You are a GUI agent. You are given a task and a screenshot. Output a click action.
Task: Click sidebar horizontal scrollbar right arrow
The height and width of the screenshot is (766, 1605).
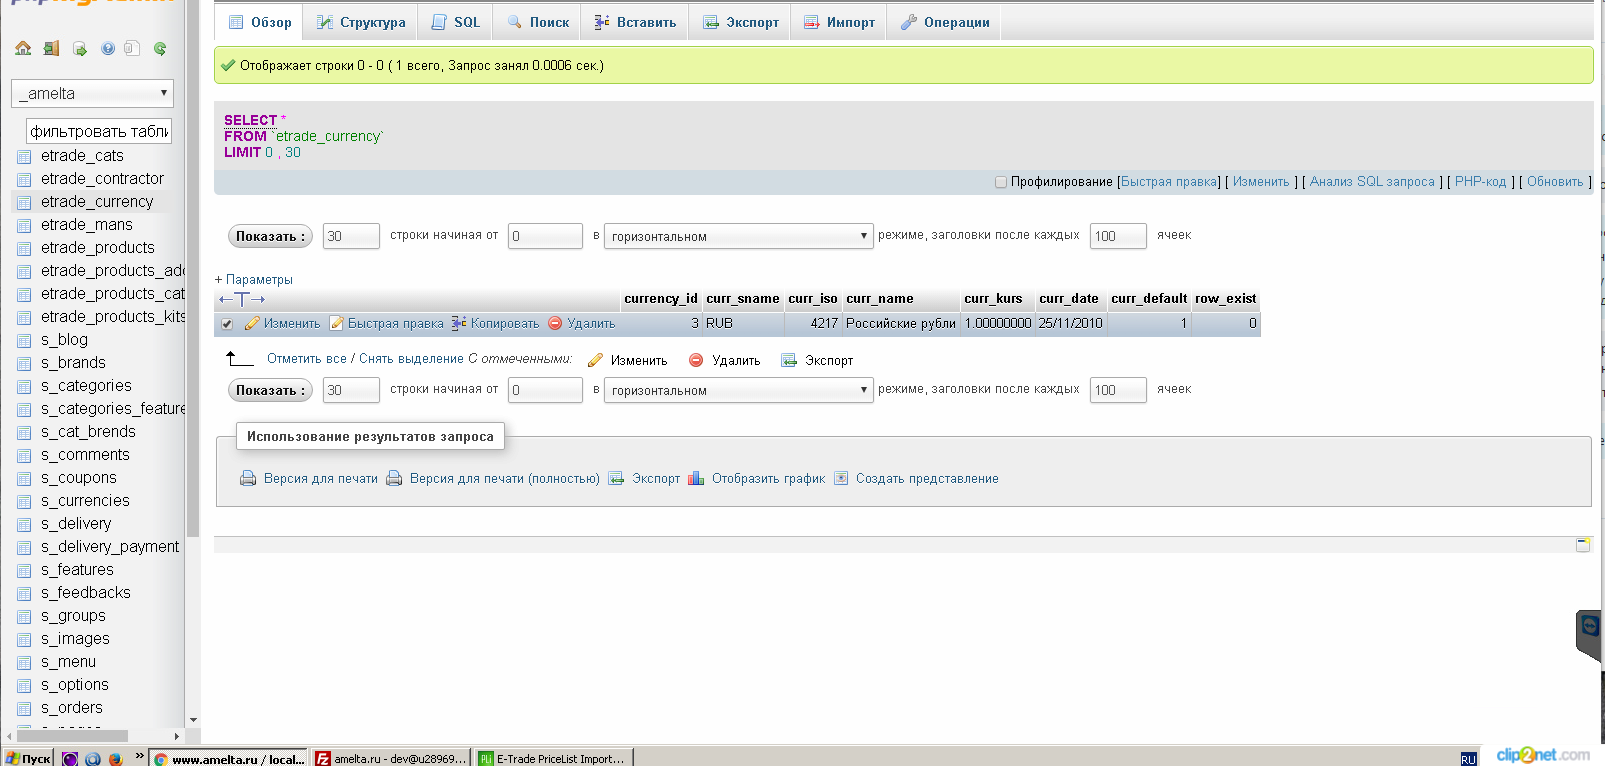pos(177,736)
